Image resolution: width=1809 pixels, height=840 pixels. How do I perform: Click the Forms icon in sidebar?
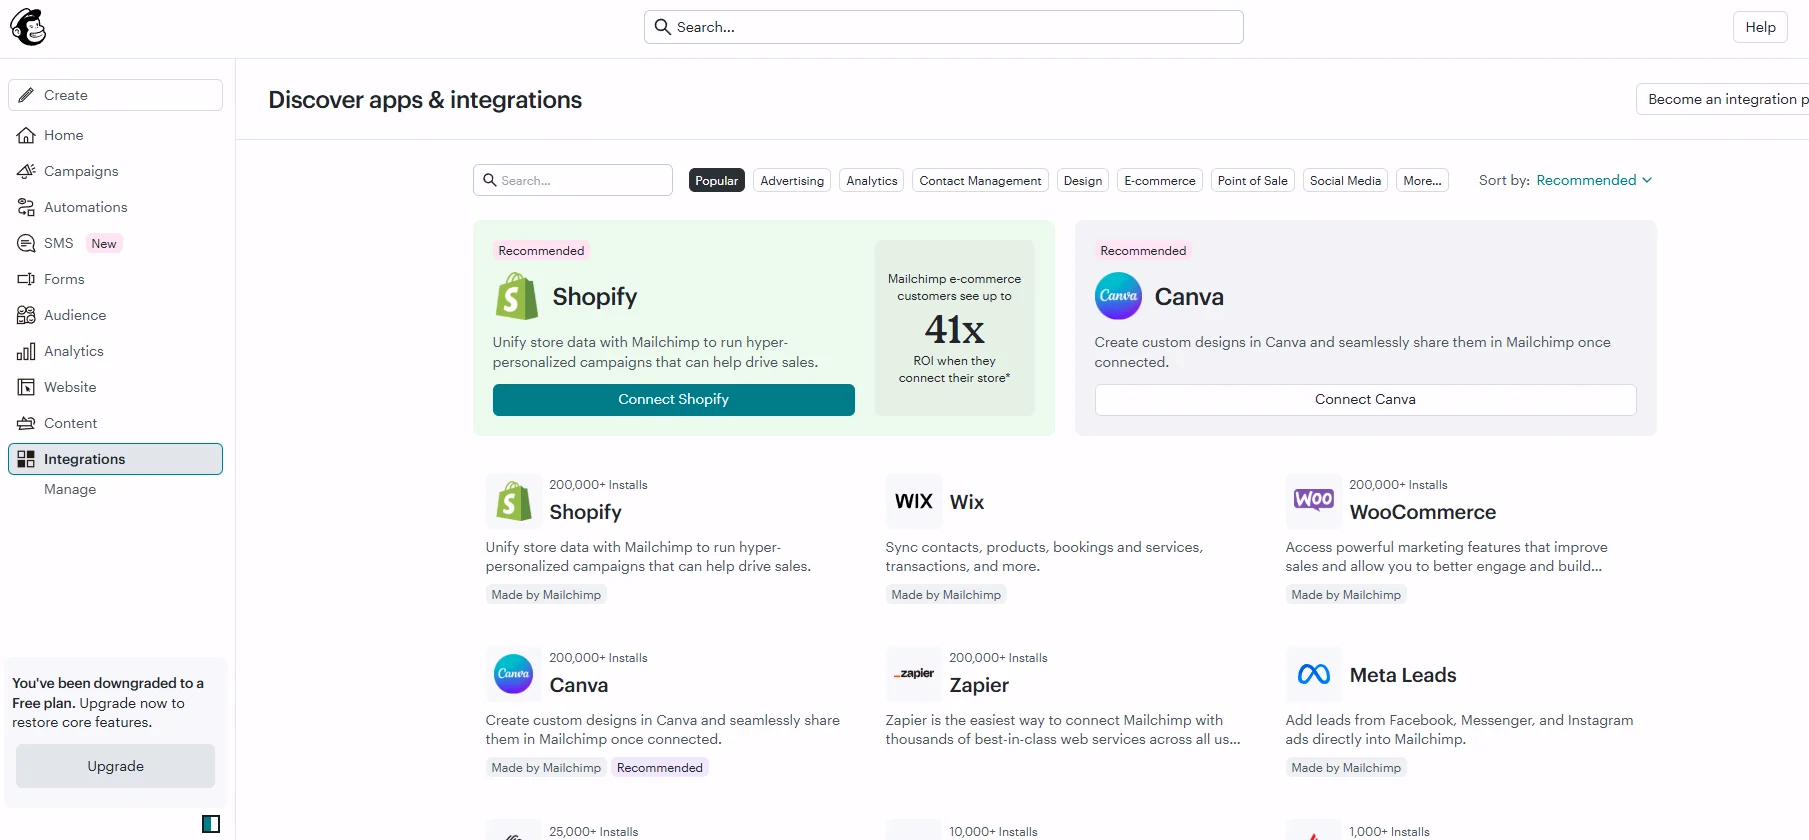[x=26, y=279]
